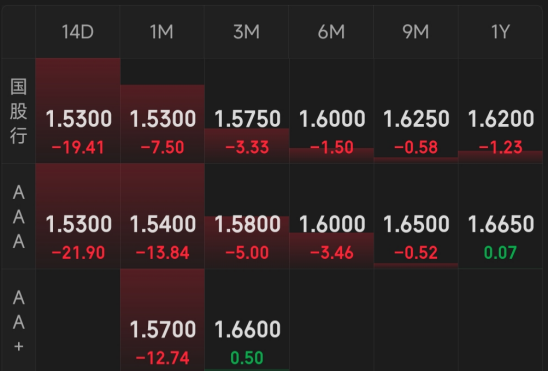Select the AA+ row label
Viewport: 548px width, 371px height.
pyautogui.click(x=19, y=321)
